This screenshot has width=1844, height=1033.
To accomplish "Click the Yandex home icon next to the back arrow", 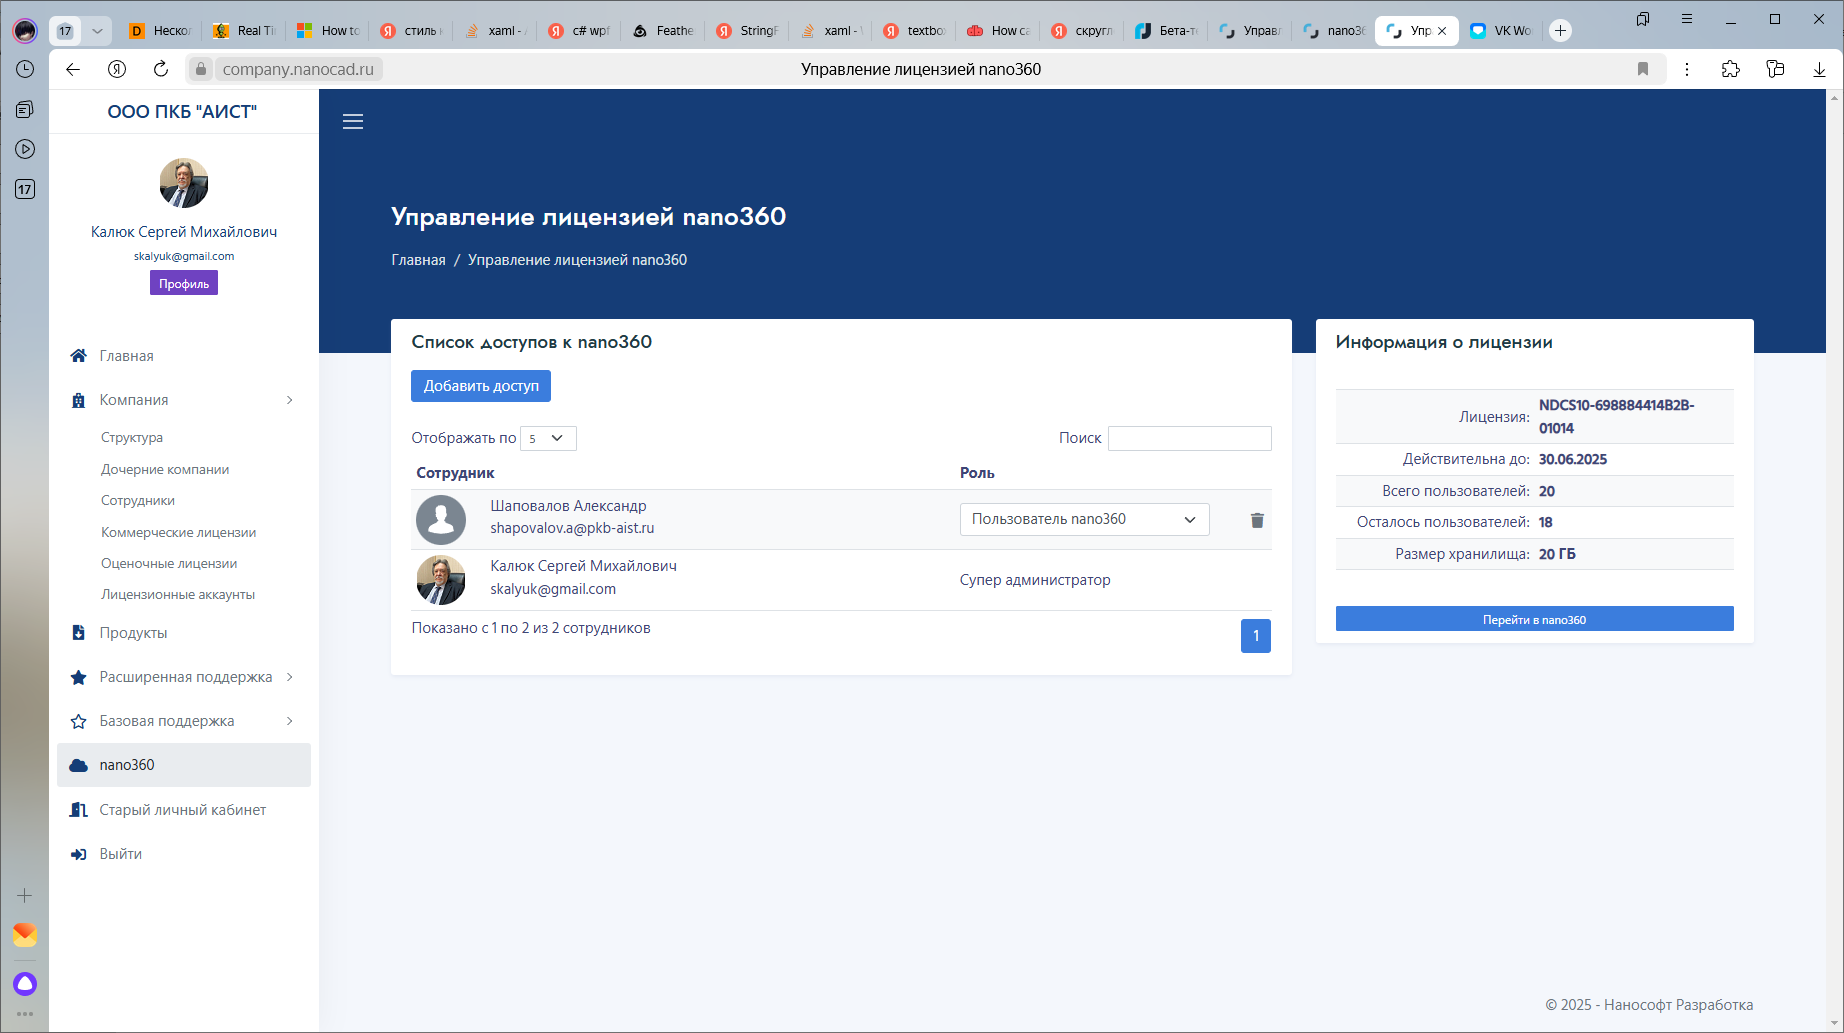I will coord(117,69).
